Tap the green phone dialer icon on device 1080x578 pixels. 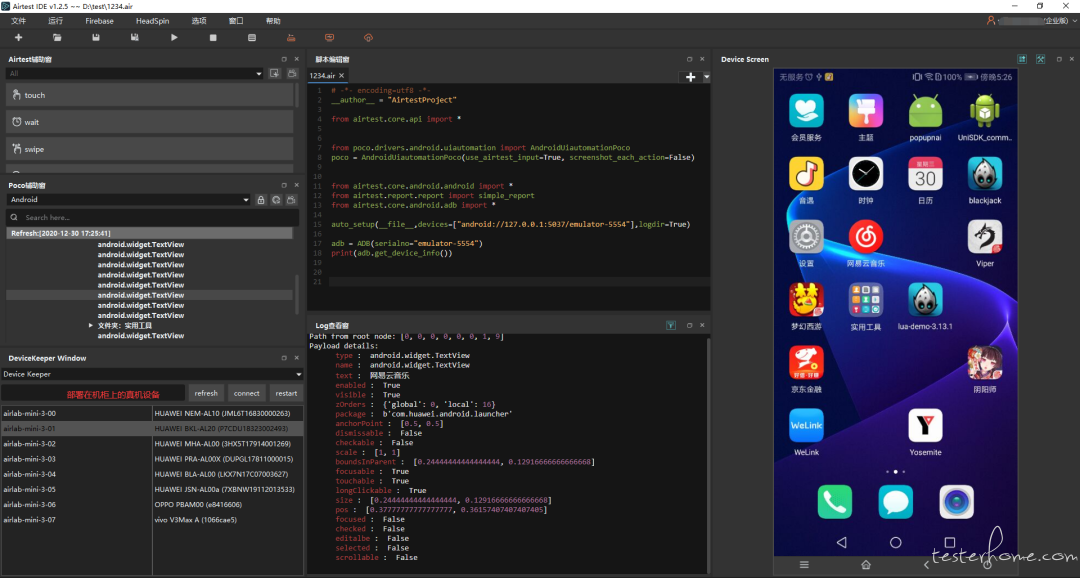point(834,502)
